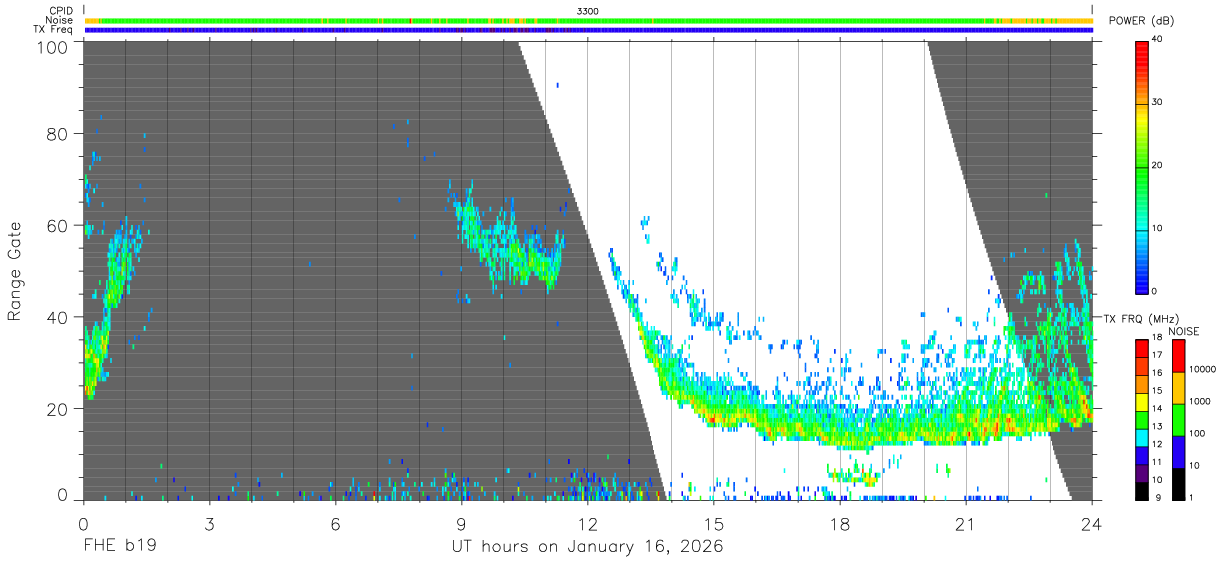Click the Noise color strip
This screenshot has width=1228, height=567.
(588, 20)
